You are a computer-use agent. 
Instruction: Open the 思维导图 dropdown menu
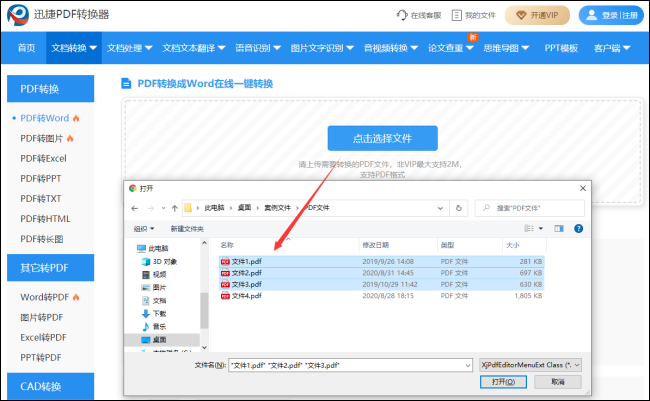point(506,48)
